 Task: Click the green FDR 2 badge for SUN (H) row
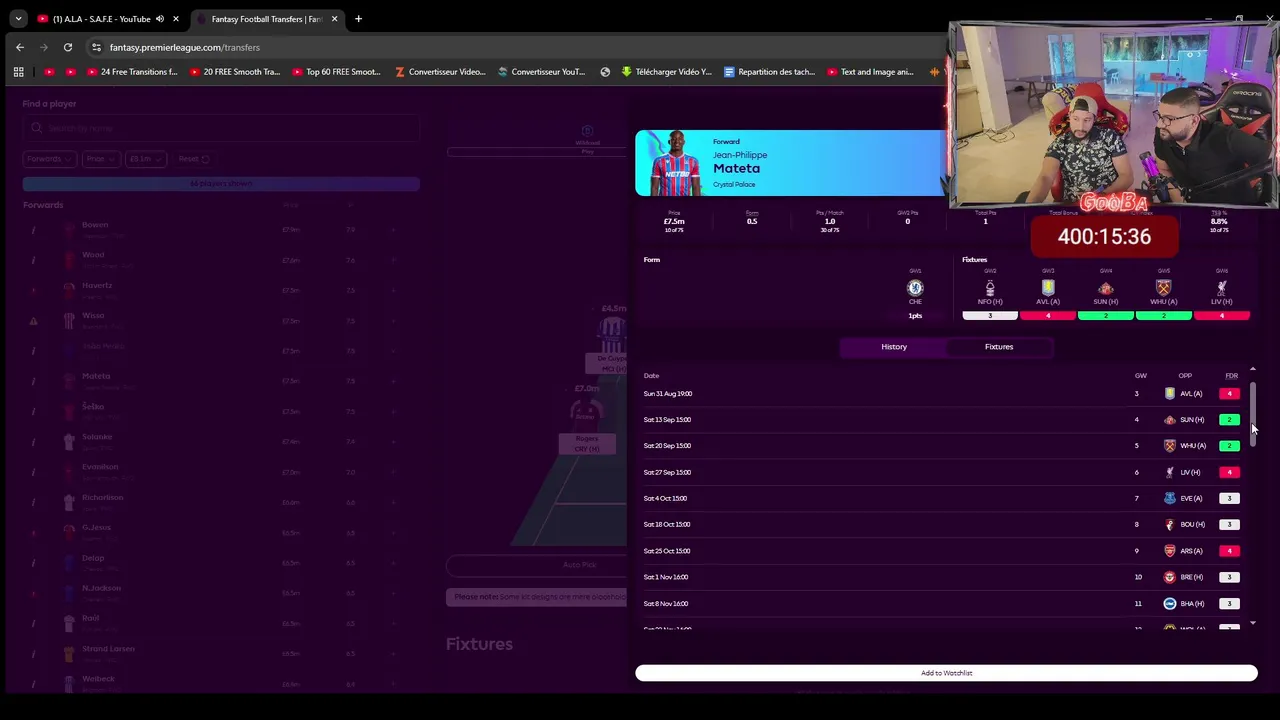(1229, 419)
